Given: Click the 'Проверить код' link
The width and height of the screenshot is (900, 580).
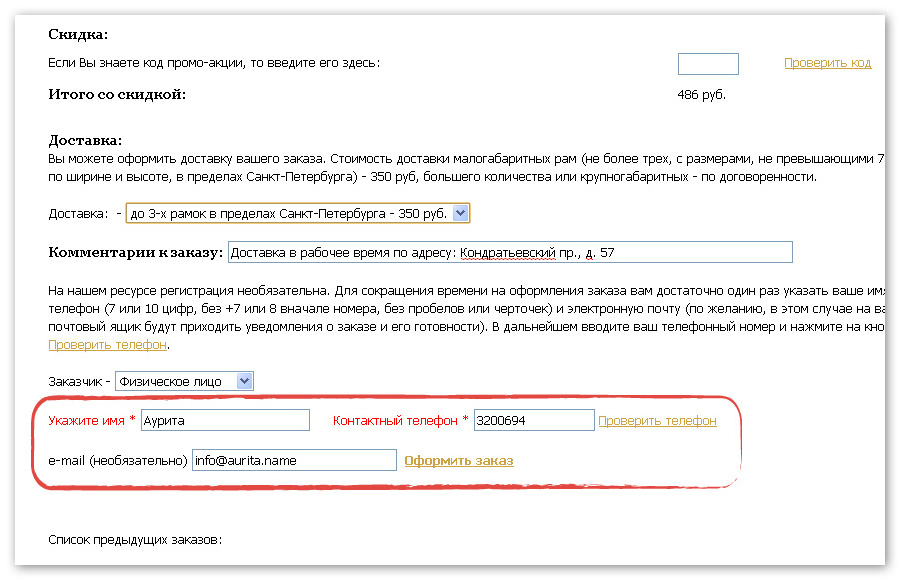Looking at the screenshot, I should coord(827,63).
